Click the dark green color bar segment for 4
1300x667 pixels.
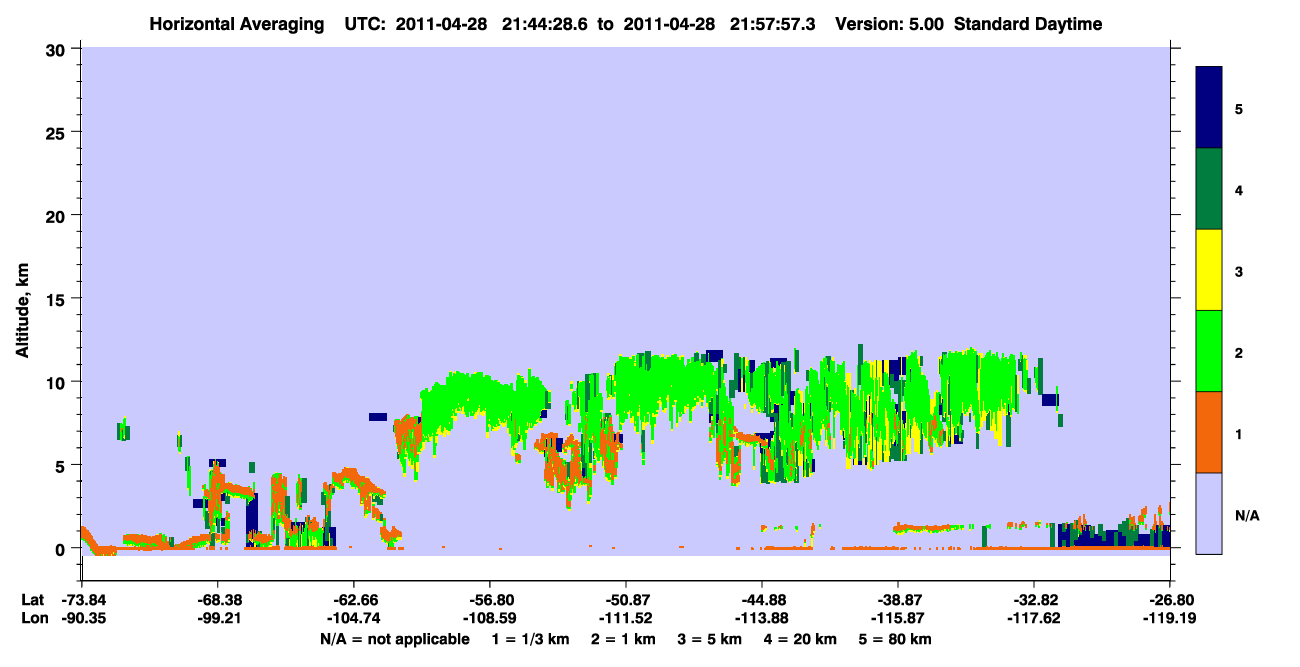pyautogui.click(x=1209, y=189)
